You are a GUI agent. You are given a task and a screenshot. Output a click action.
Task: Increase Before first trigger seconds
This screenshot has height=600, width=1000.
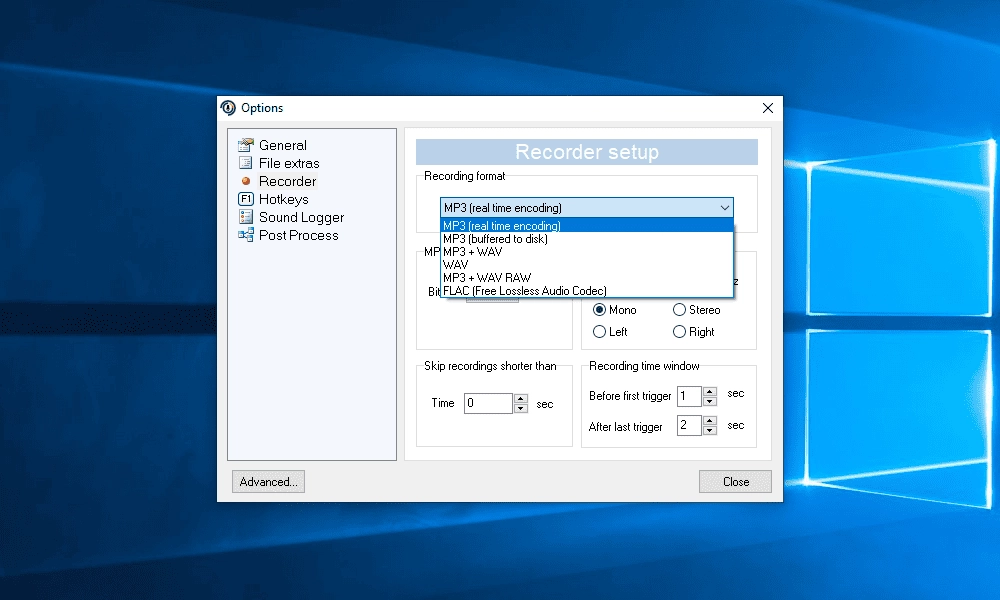pyautogui.click(x=710, y=391)
